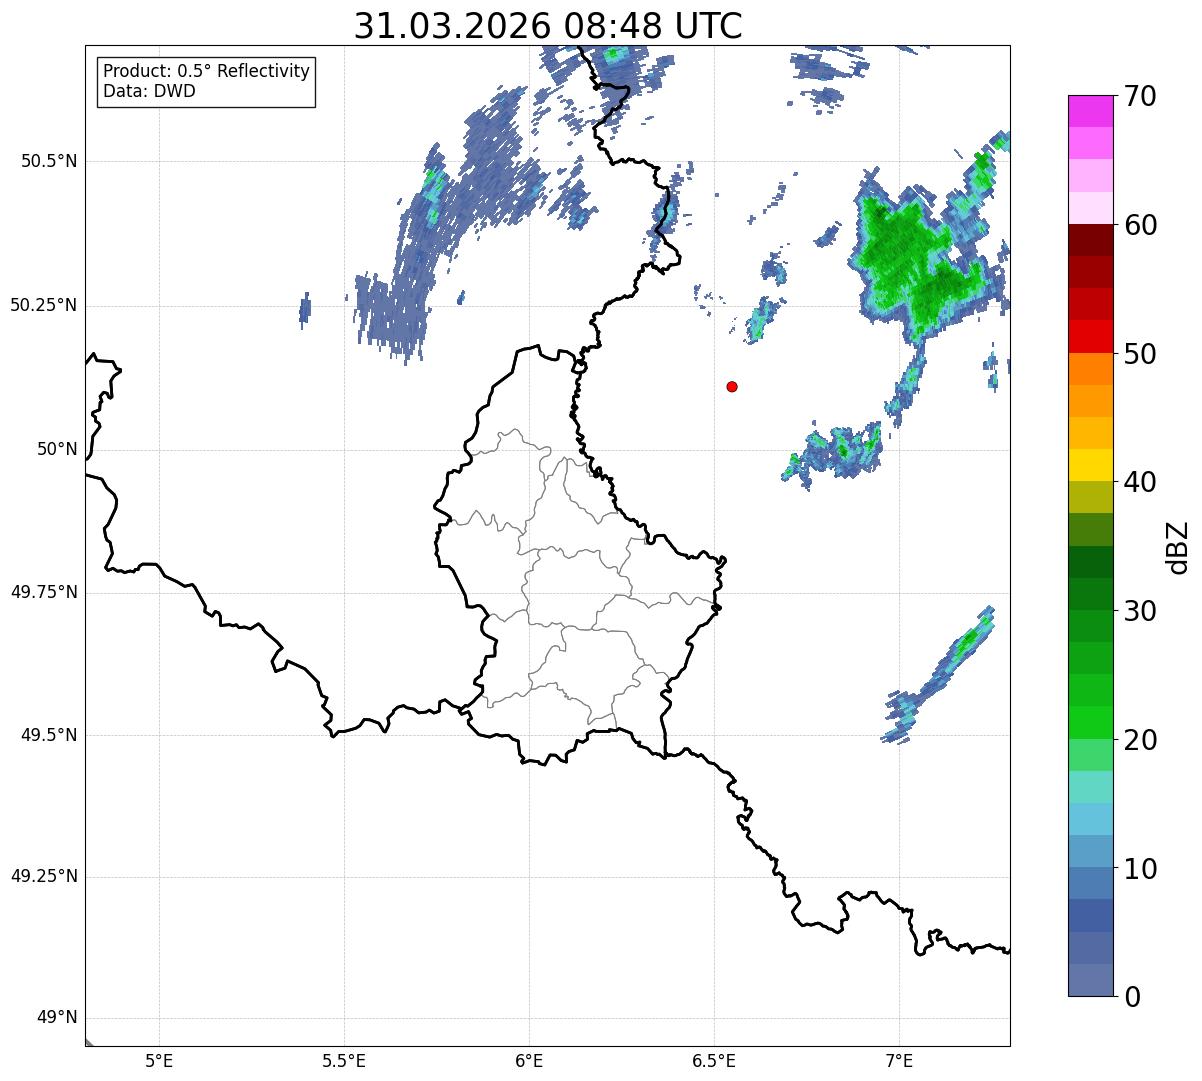Pick the yellow colorbar swatch above 40
Image resolution: width=1202 pixels, height=1081 pixels.
[1091, 465]
